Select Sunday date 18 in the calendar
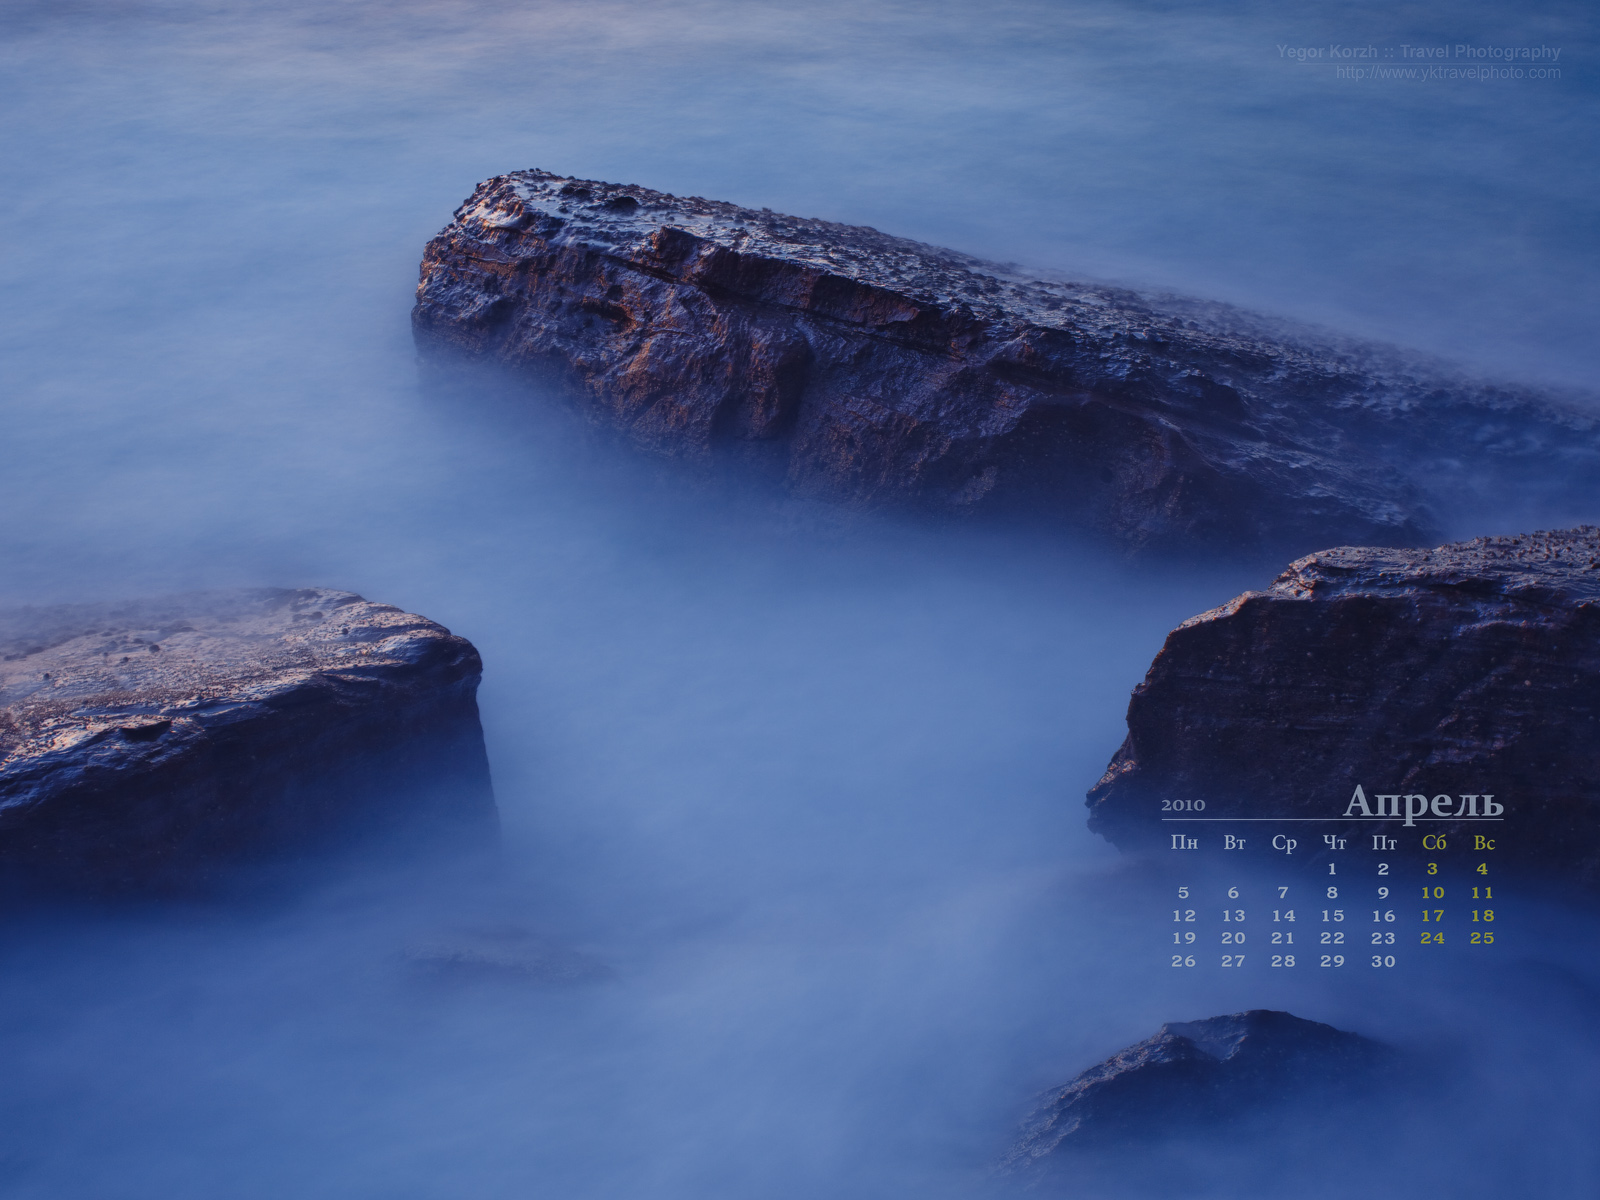 pyautogui.click(x=1482, y=915)
